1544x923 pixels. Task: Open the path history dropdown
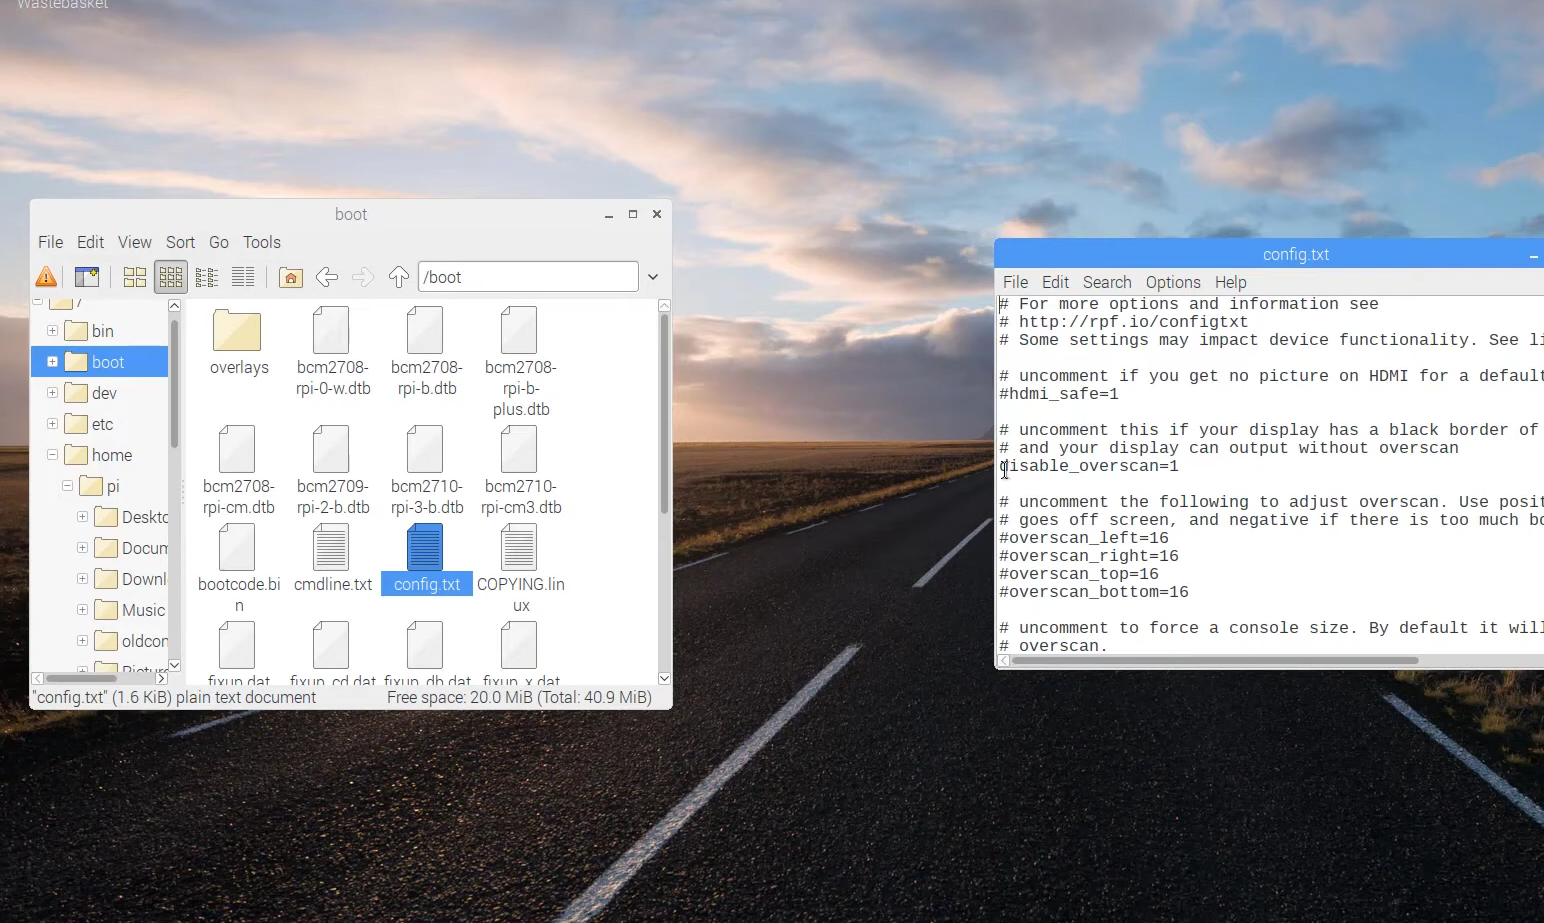[x=653, y=277]
